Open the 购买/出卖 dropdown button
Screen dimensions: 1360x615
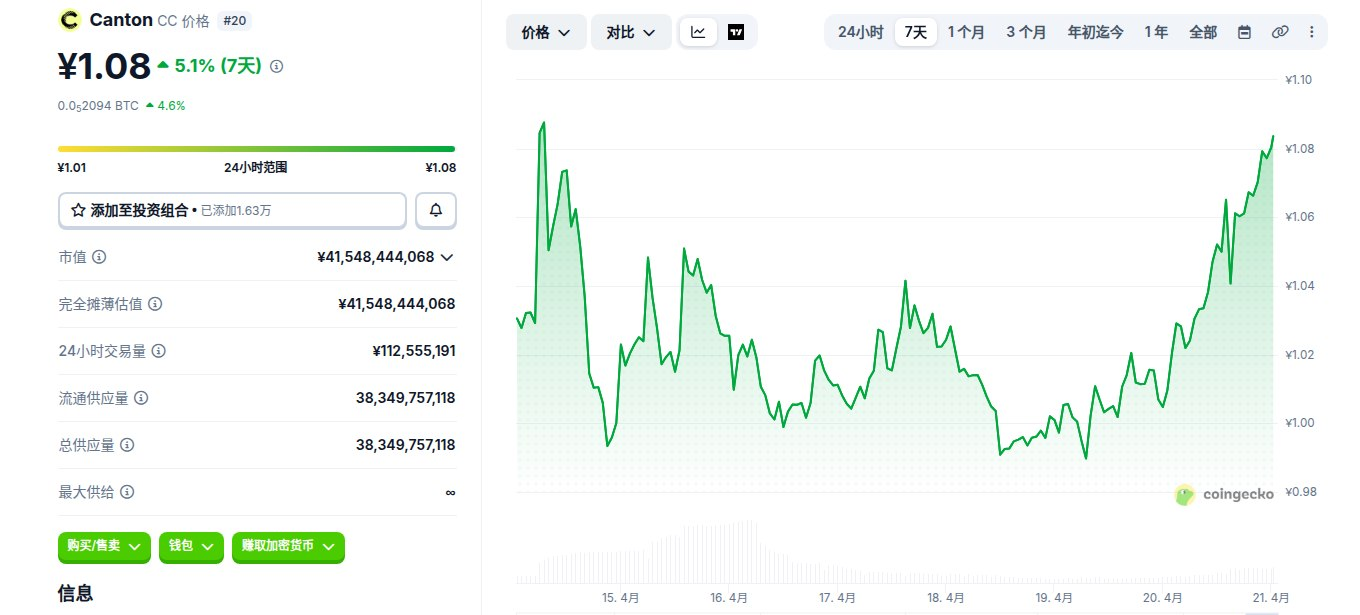pos(104,546)
